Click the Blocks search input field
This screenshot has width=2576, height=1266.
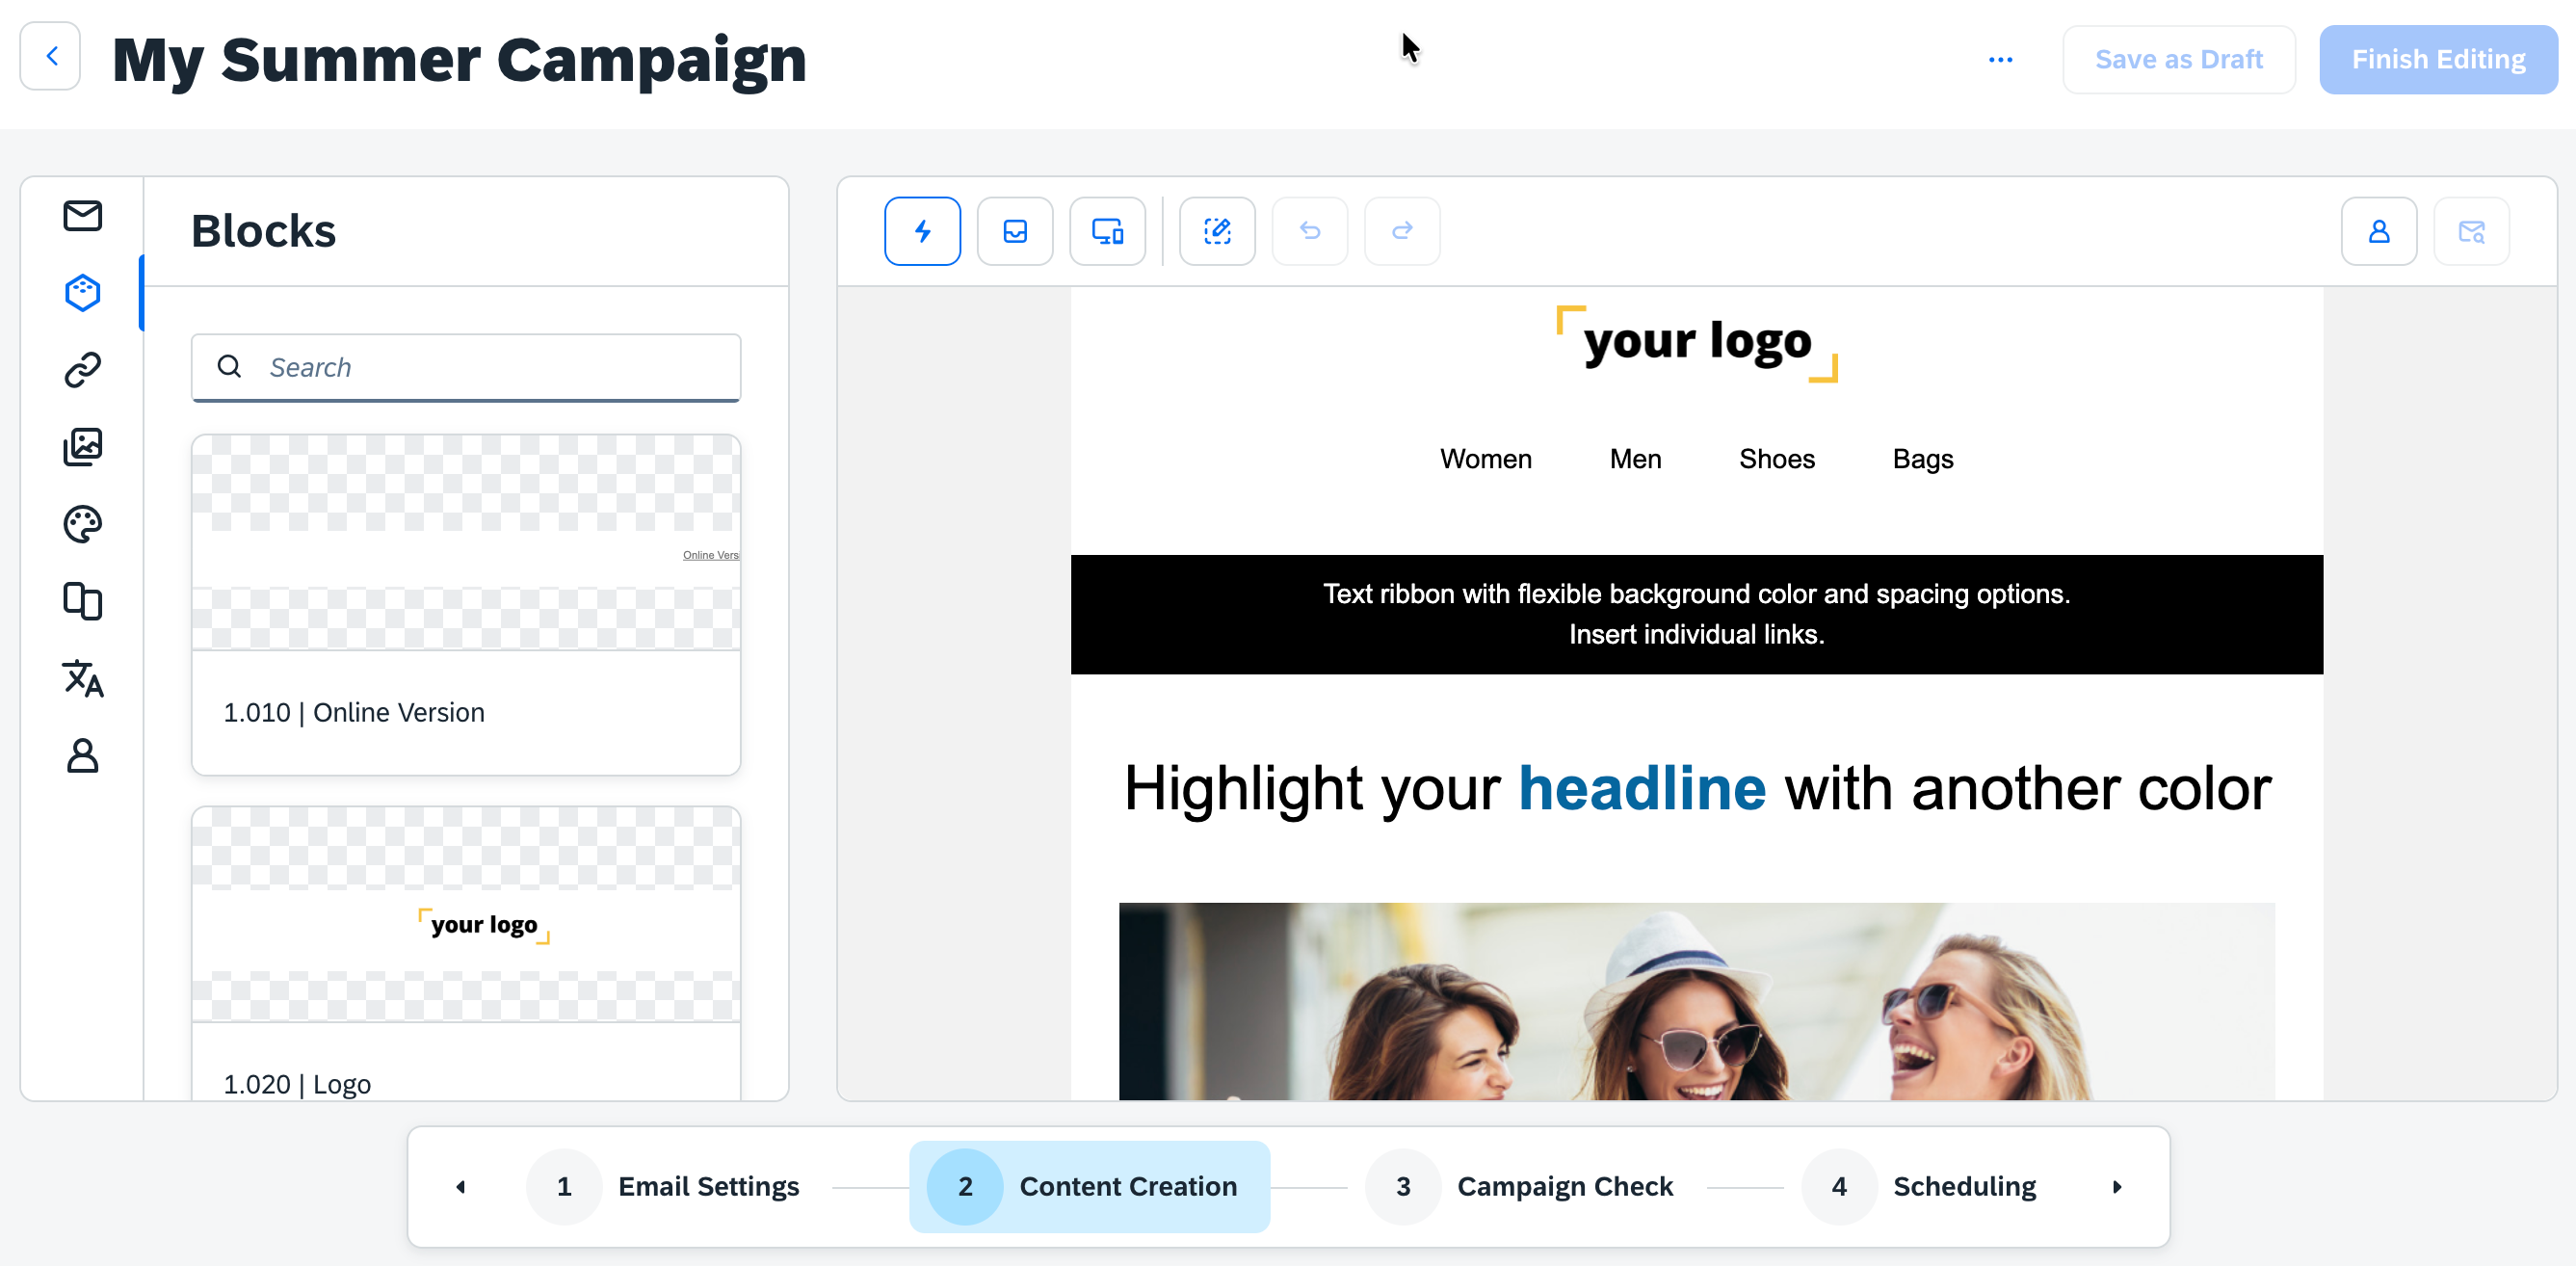click(x=466, y=367)
